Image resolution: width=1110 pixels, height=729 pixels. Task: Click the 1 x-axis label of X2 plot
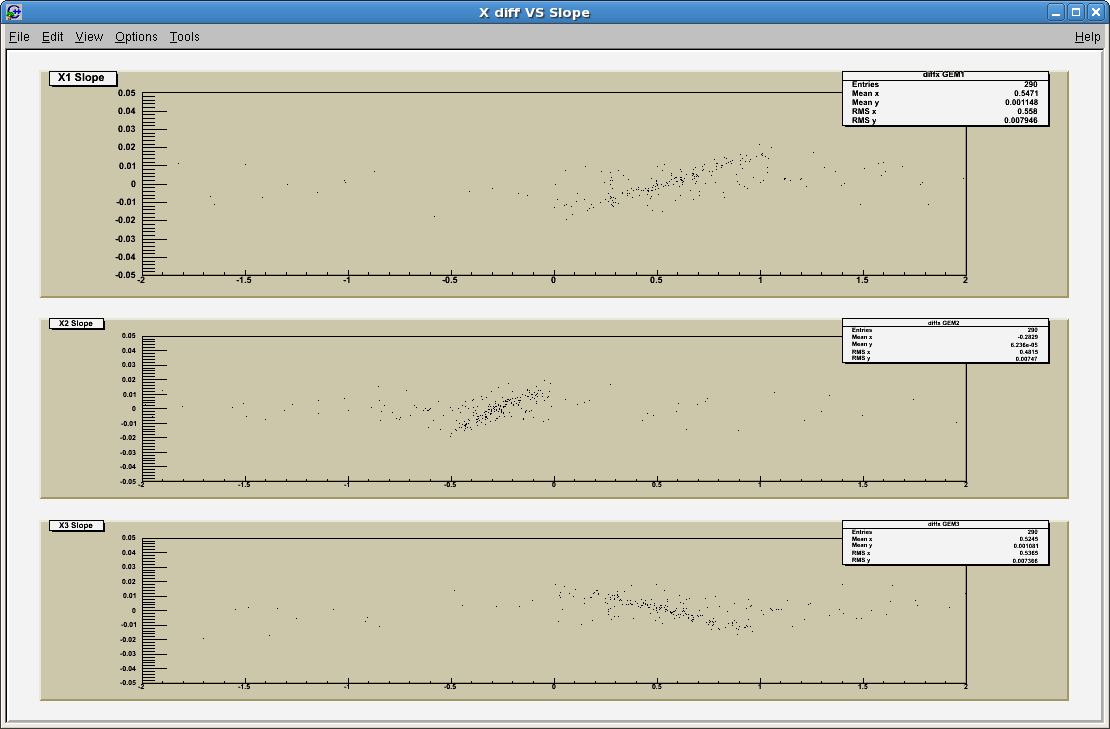pyautogui.click(x=760, y=486)
